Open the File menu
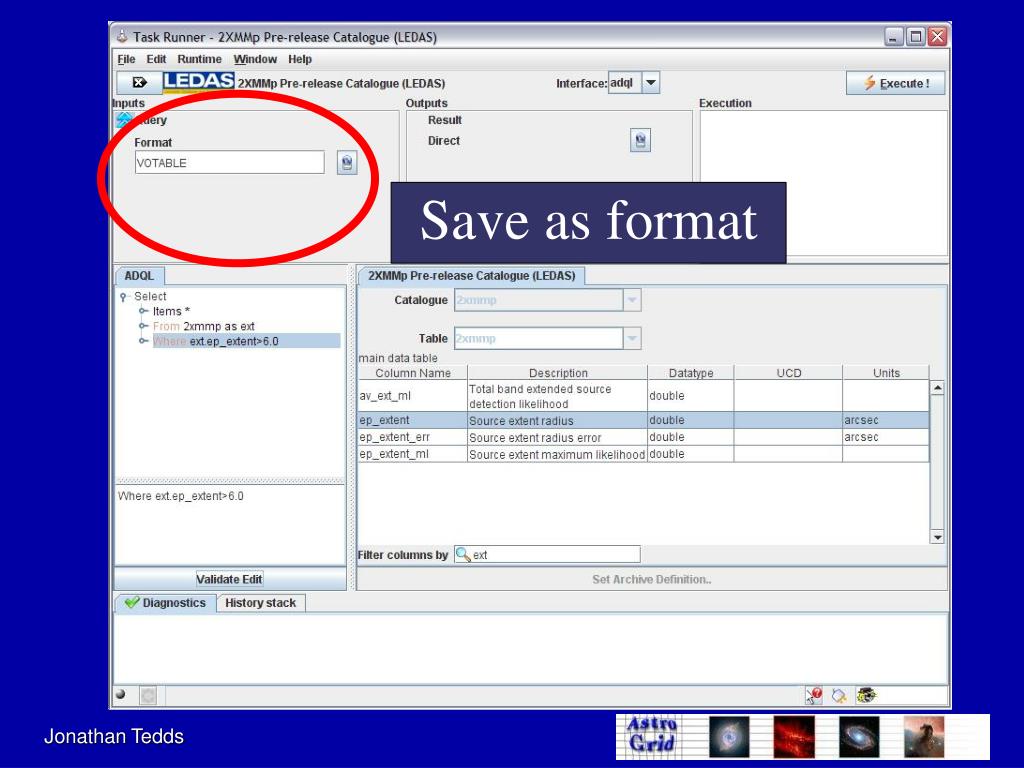Viewport: 1024px width, 768px height. (126, 59)
